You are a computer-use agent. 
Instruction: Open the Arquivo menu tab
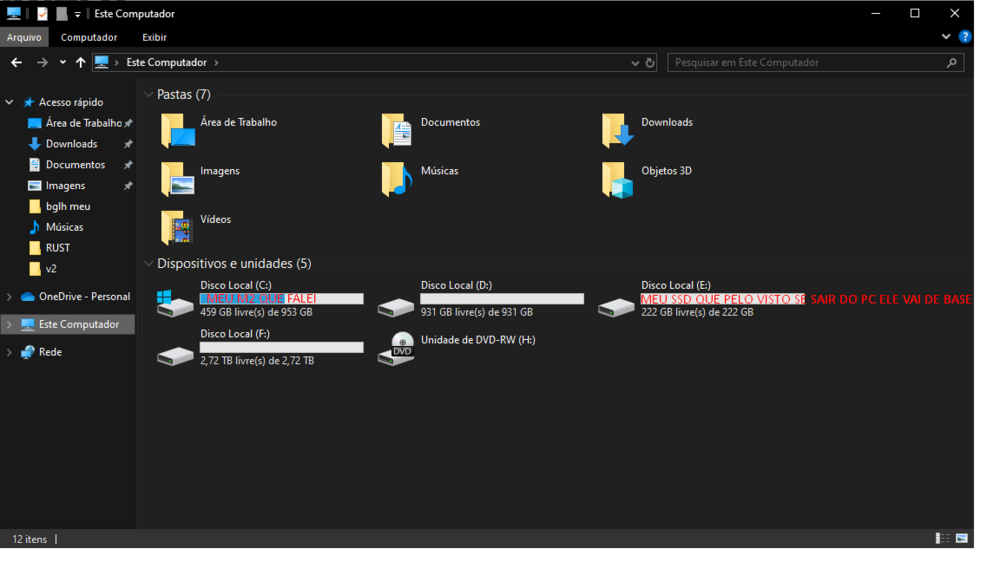pos(24,37)
